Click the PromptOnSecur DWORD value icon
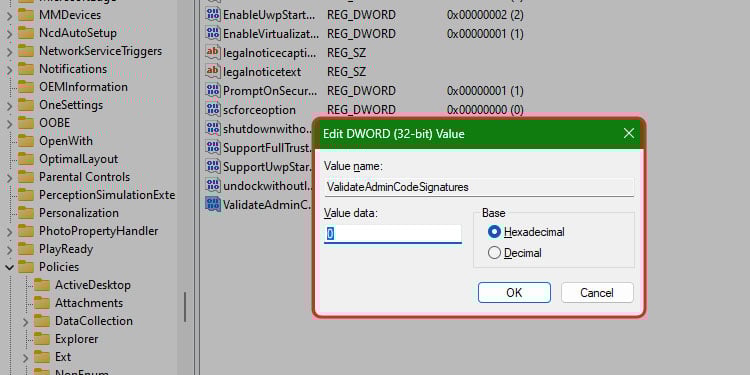This screenshot has height=375, width=750. [212, 90]
